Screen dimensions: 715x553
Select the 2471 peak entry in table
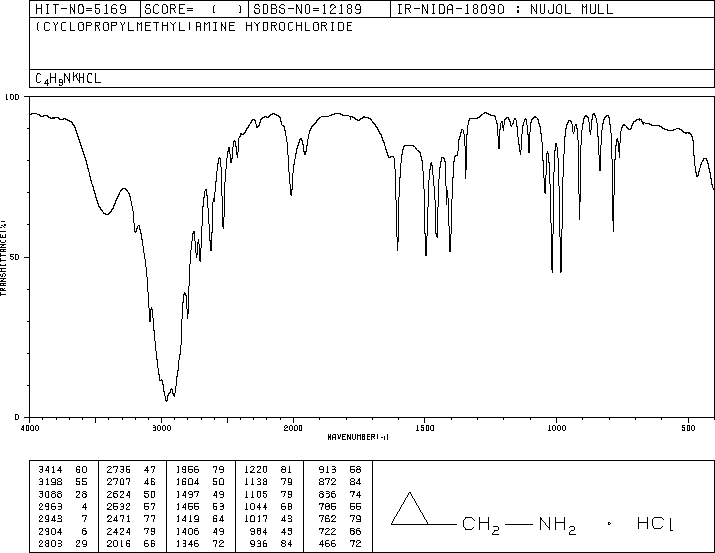tap(131, 519)
